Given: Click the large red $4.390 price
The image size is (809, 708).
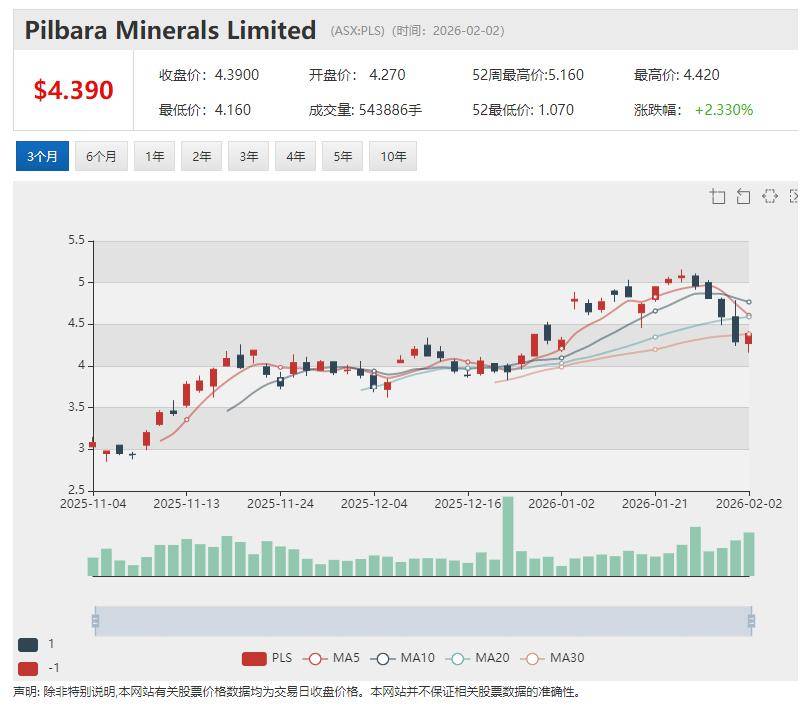Looking at the screenshot, I should (x=73, y=90).
